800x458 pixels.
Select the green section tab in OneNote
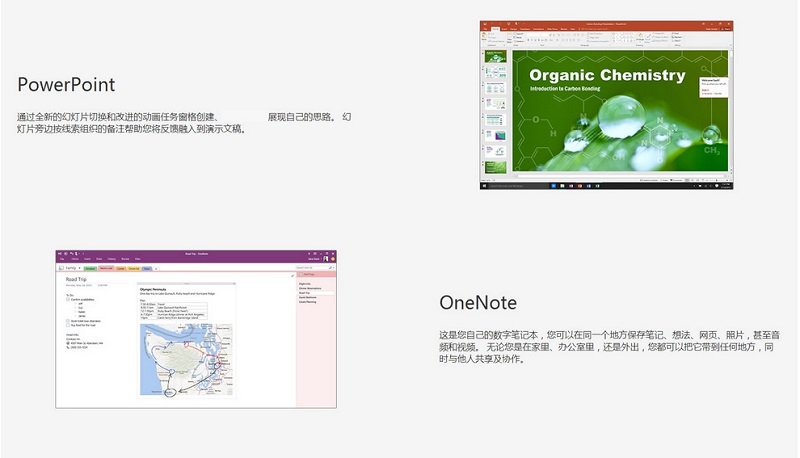tap(90, 268)
